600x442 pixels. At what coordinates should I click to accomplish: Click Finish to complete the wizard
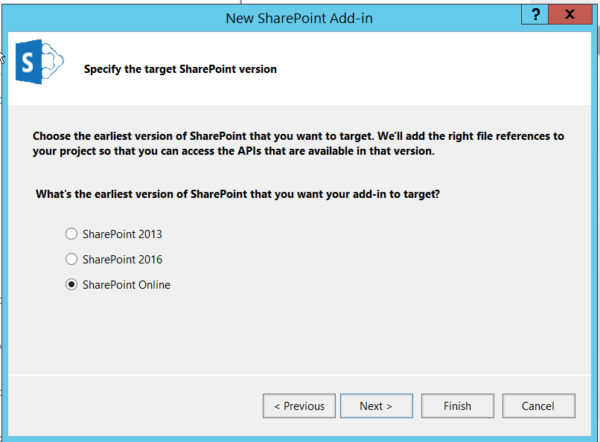pos(459,406)
